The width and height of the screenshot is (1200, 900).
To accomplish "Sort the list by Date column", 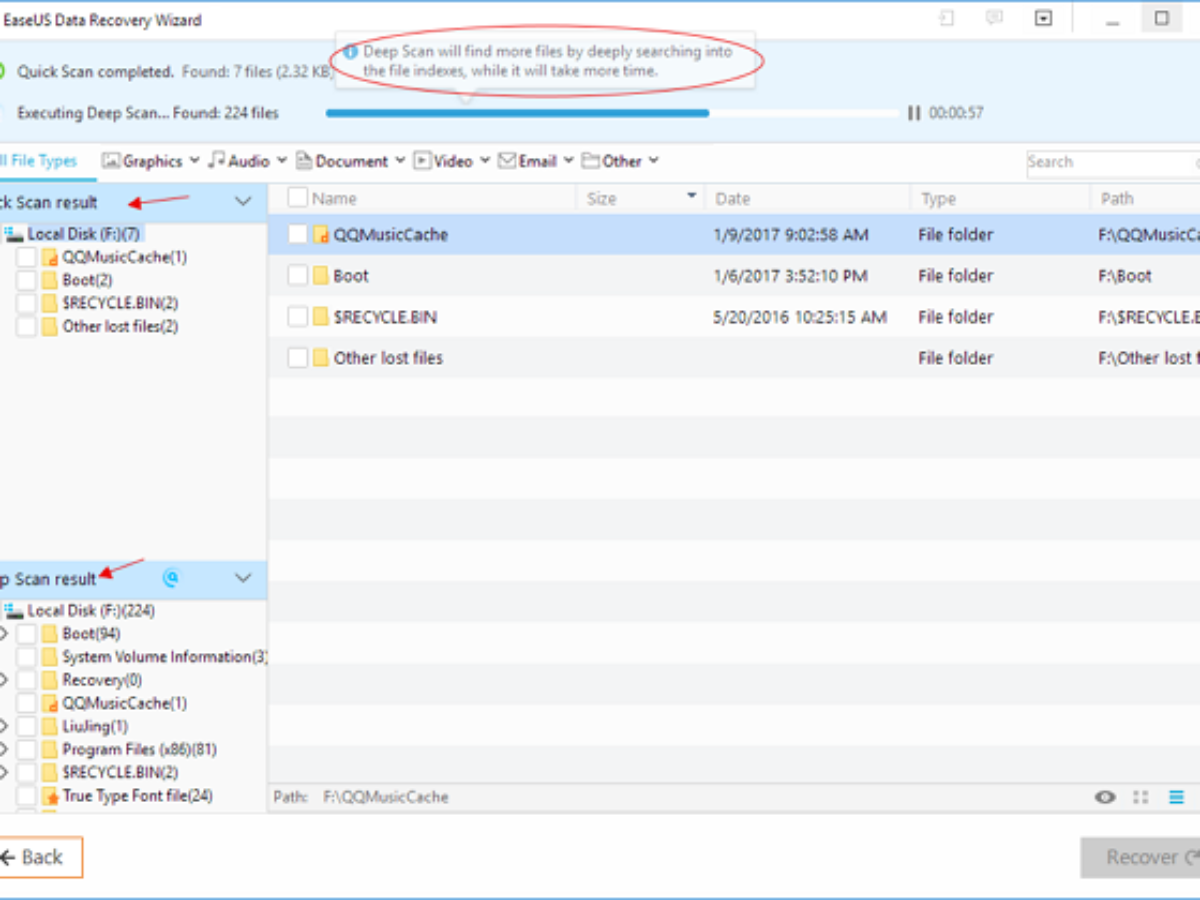I will pyautogui.click(x=733, y=198).
